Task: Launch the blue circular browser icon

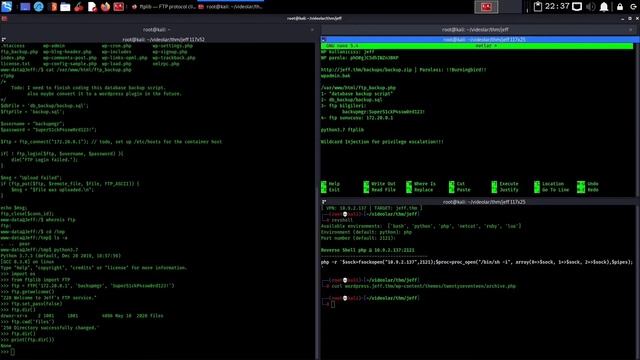Action: coord(38,7)
